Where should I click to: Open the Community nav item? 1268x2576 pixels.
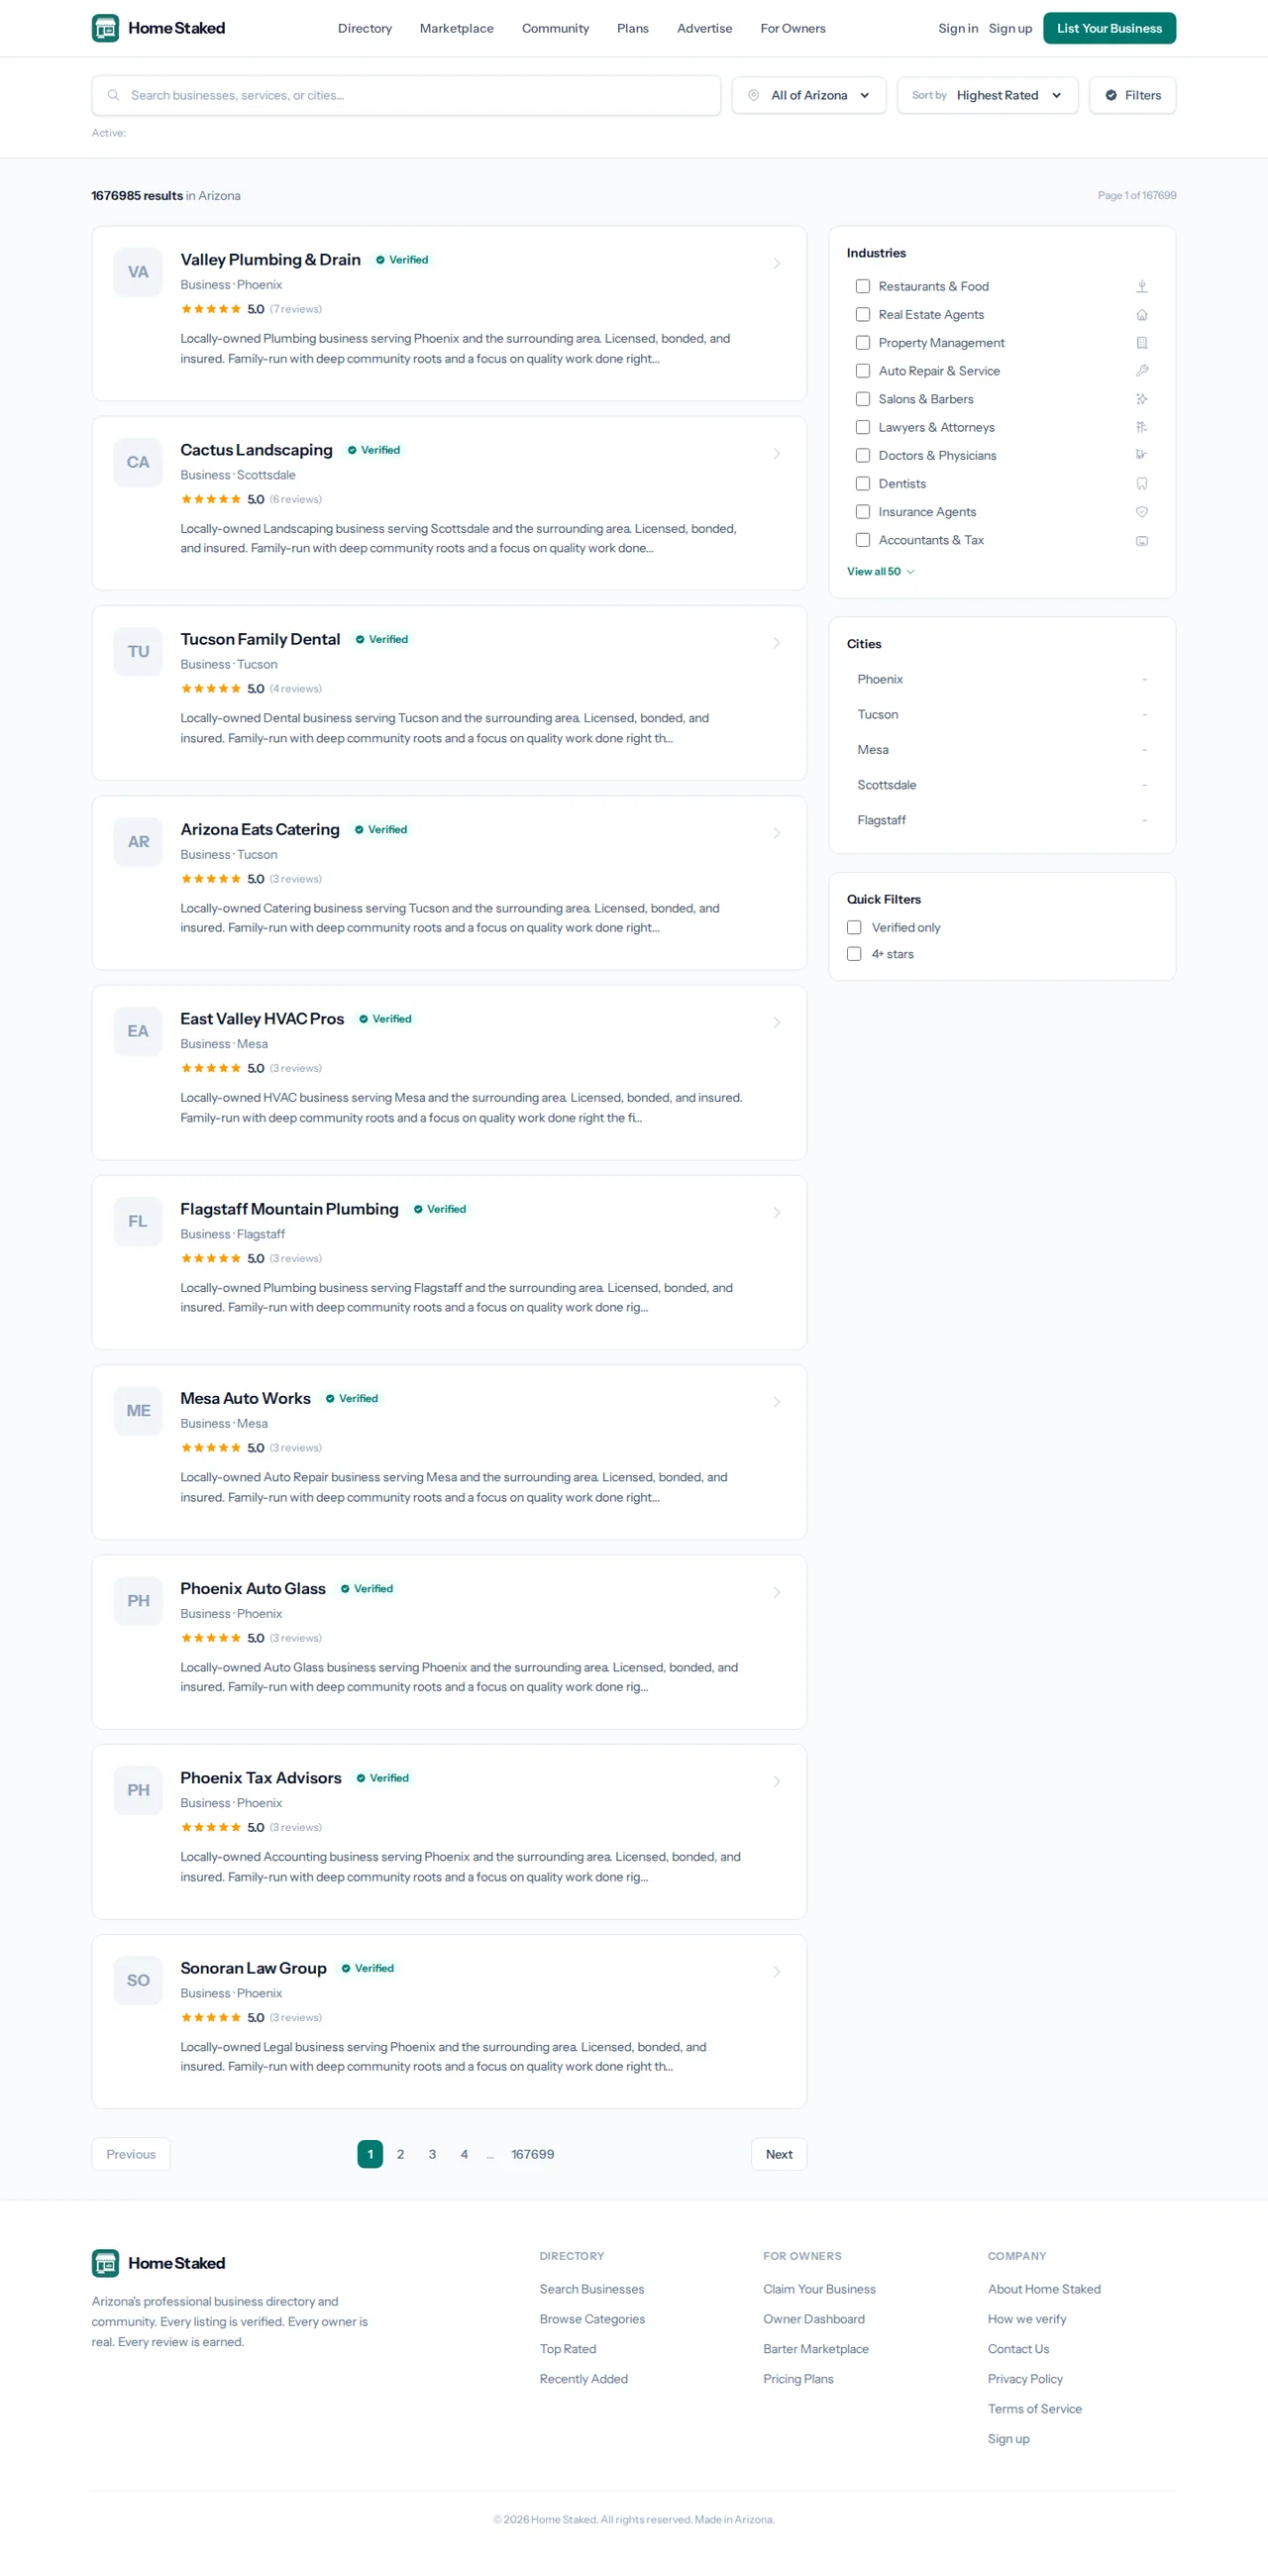click(555, 28)
